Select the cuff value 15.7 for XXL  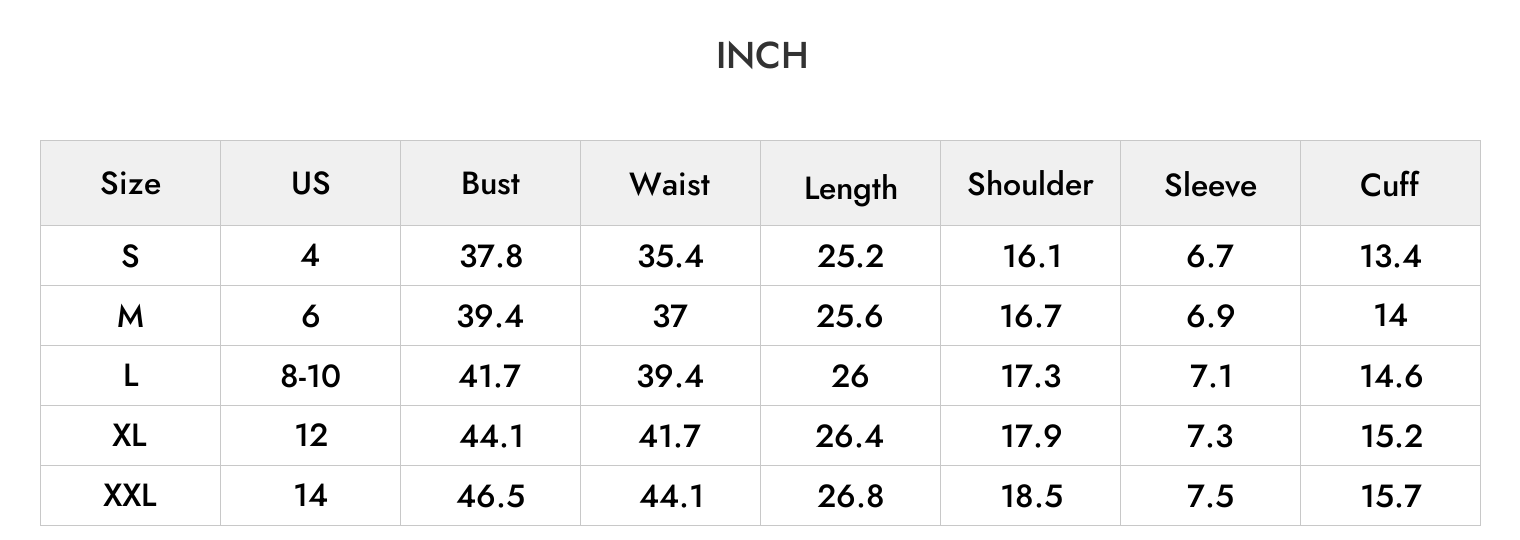1390,496
